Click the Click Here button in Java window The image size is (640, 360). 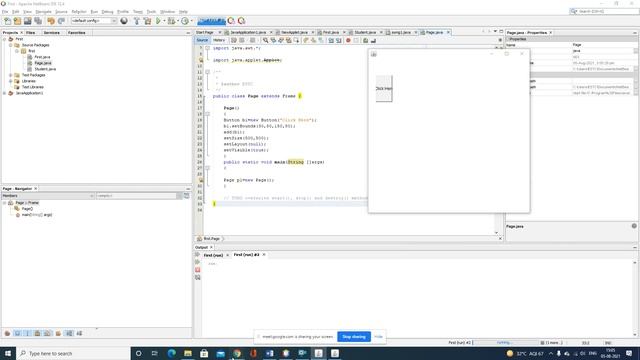coord(384,89)
